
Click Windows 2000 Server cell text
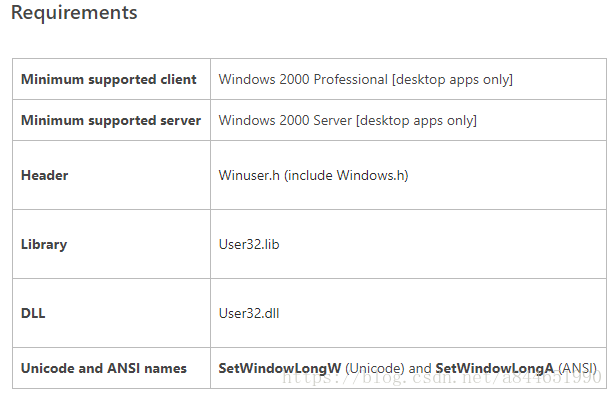pyautogui.click(x=348, y=120)
